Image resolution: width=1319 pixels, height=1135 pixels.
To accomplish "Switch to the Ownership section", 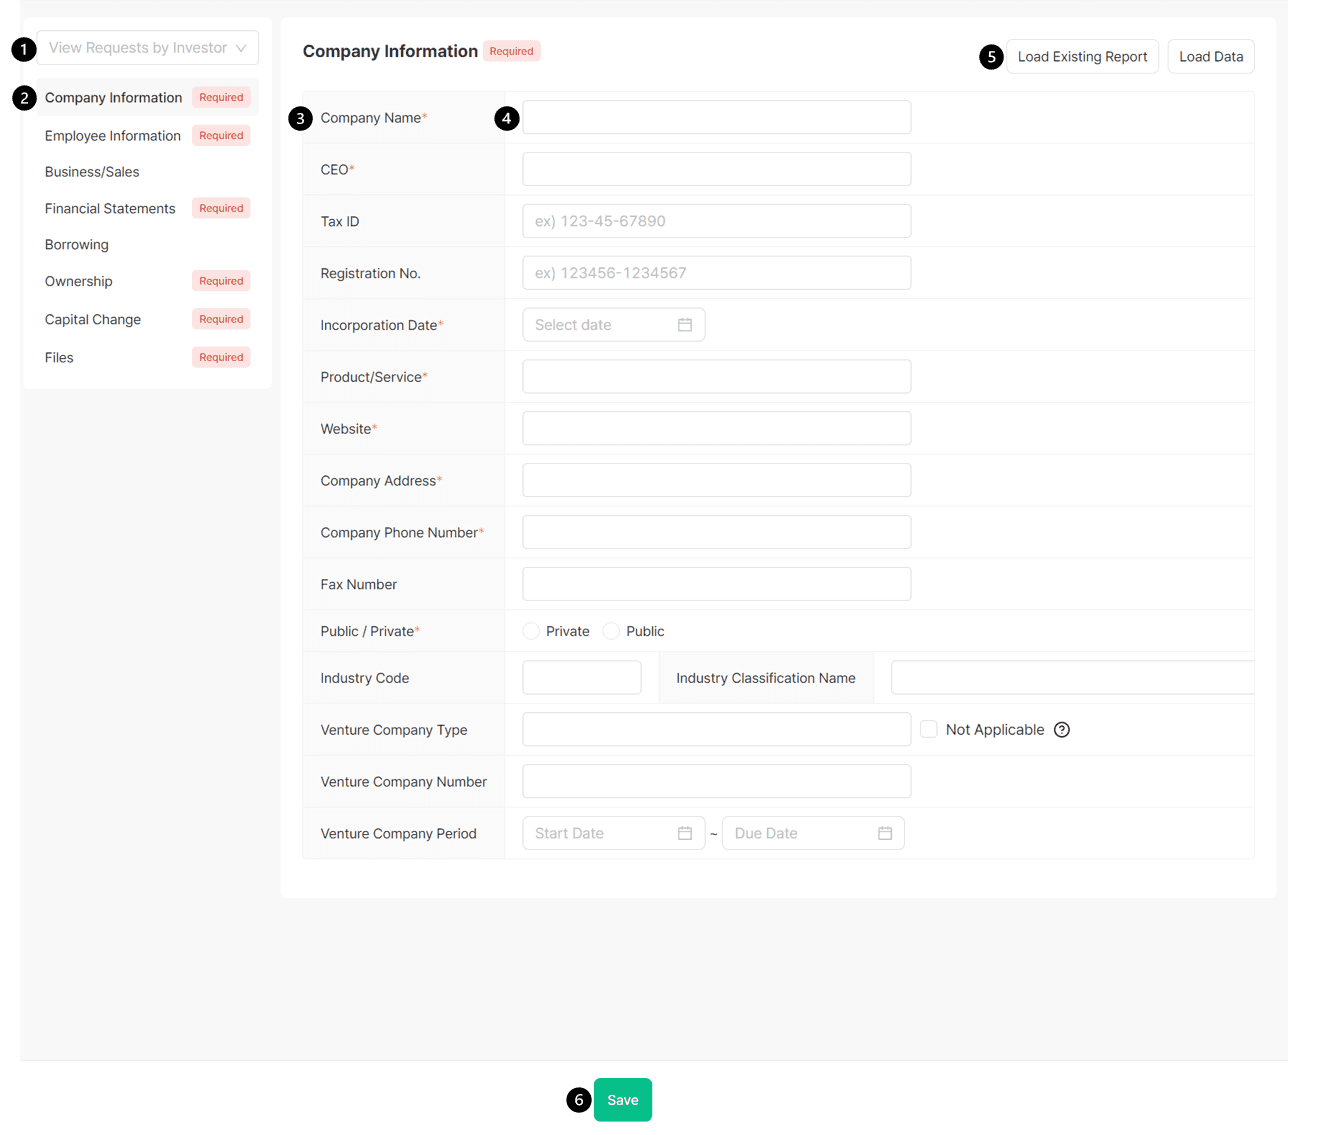I will (x=78, y=281).
